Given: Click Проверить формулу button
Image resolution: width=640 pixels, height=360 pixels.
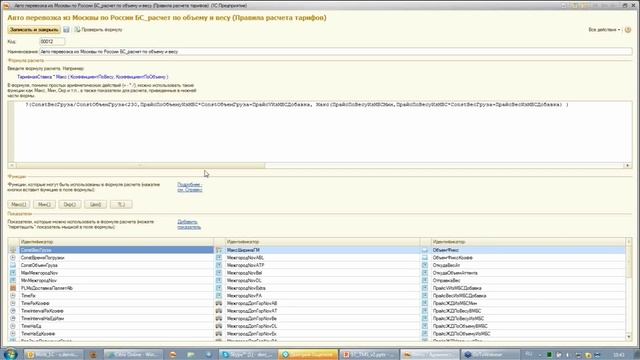Looking at the screenshot, I should [98, 30].
